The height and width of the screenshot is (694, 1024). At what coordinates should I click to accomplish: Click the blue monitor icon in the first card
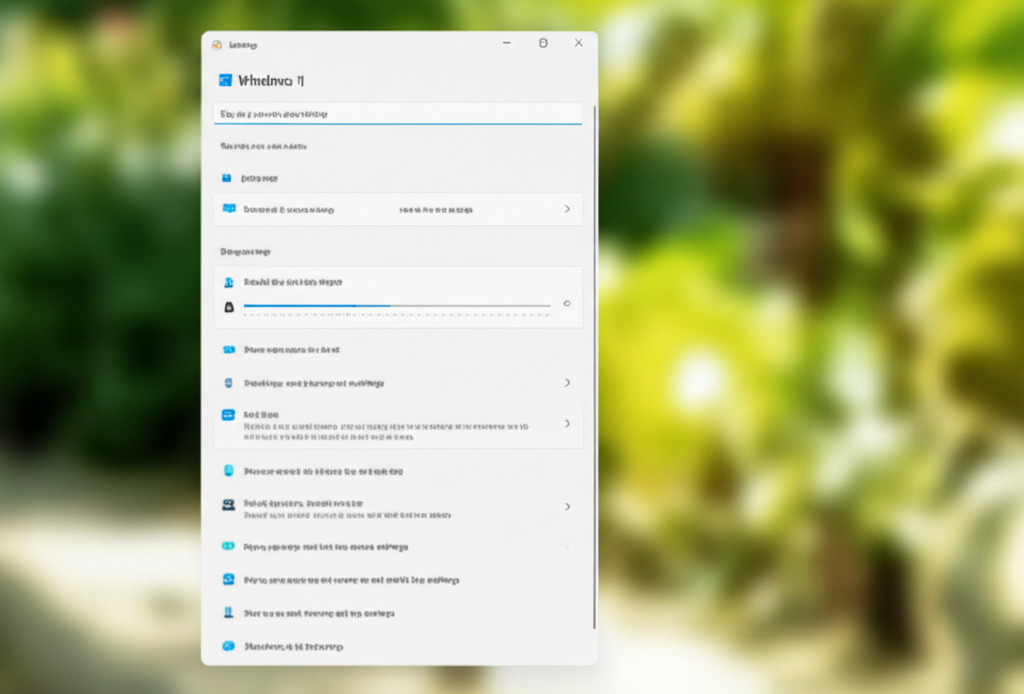pos(229,209)
